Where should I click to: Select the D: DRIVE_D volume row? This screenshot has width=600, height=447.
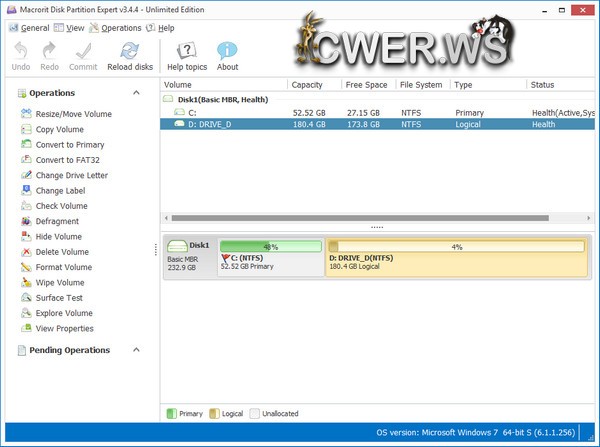[377, 124]
